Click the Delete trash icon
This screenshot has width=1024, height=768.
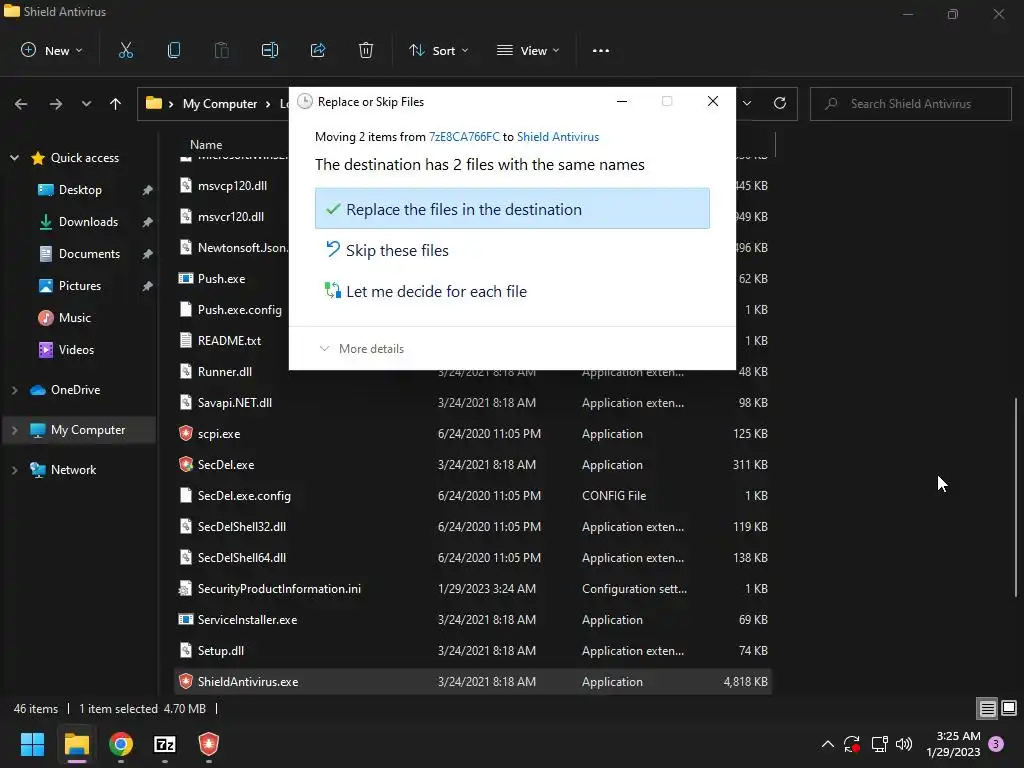pyautogui.click(x=366, y=50)
